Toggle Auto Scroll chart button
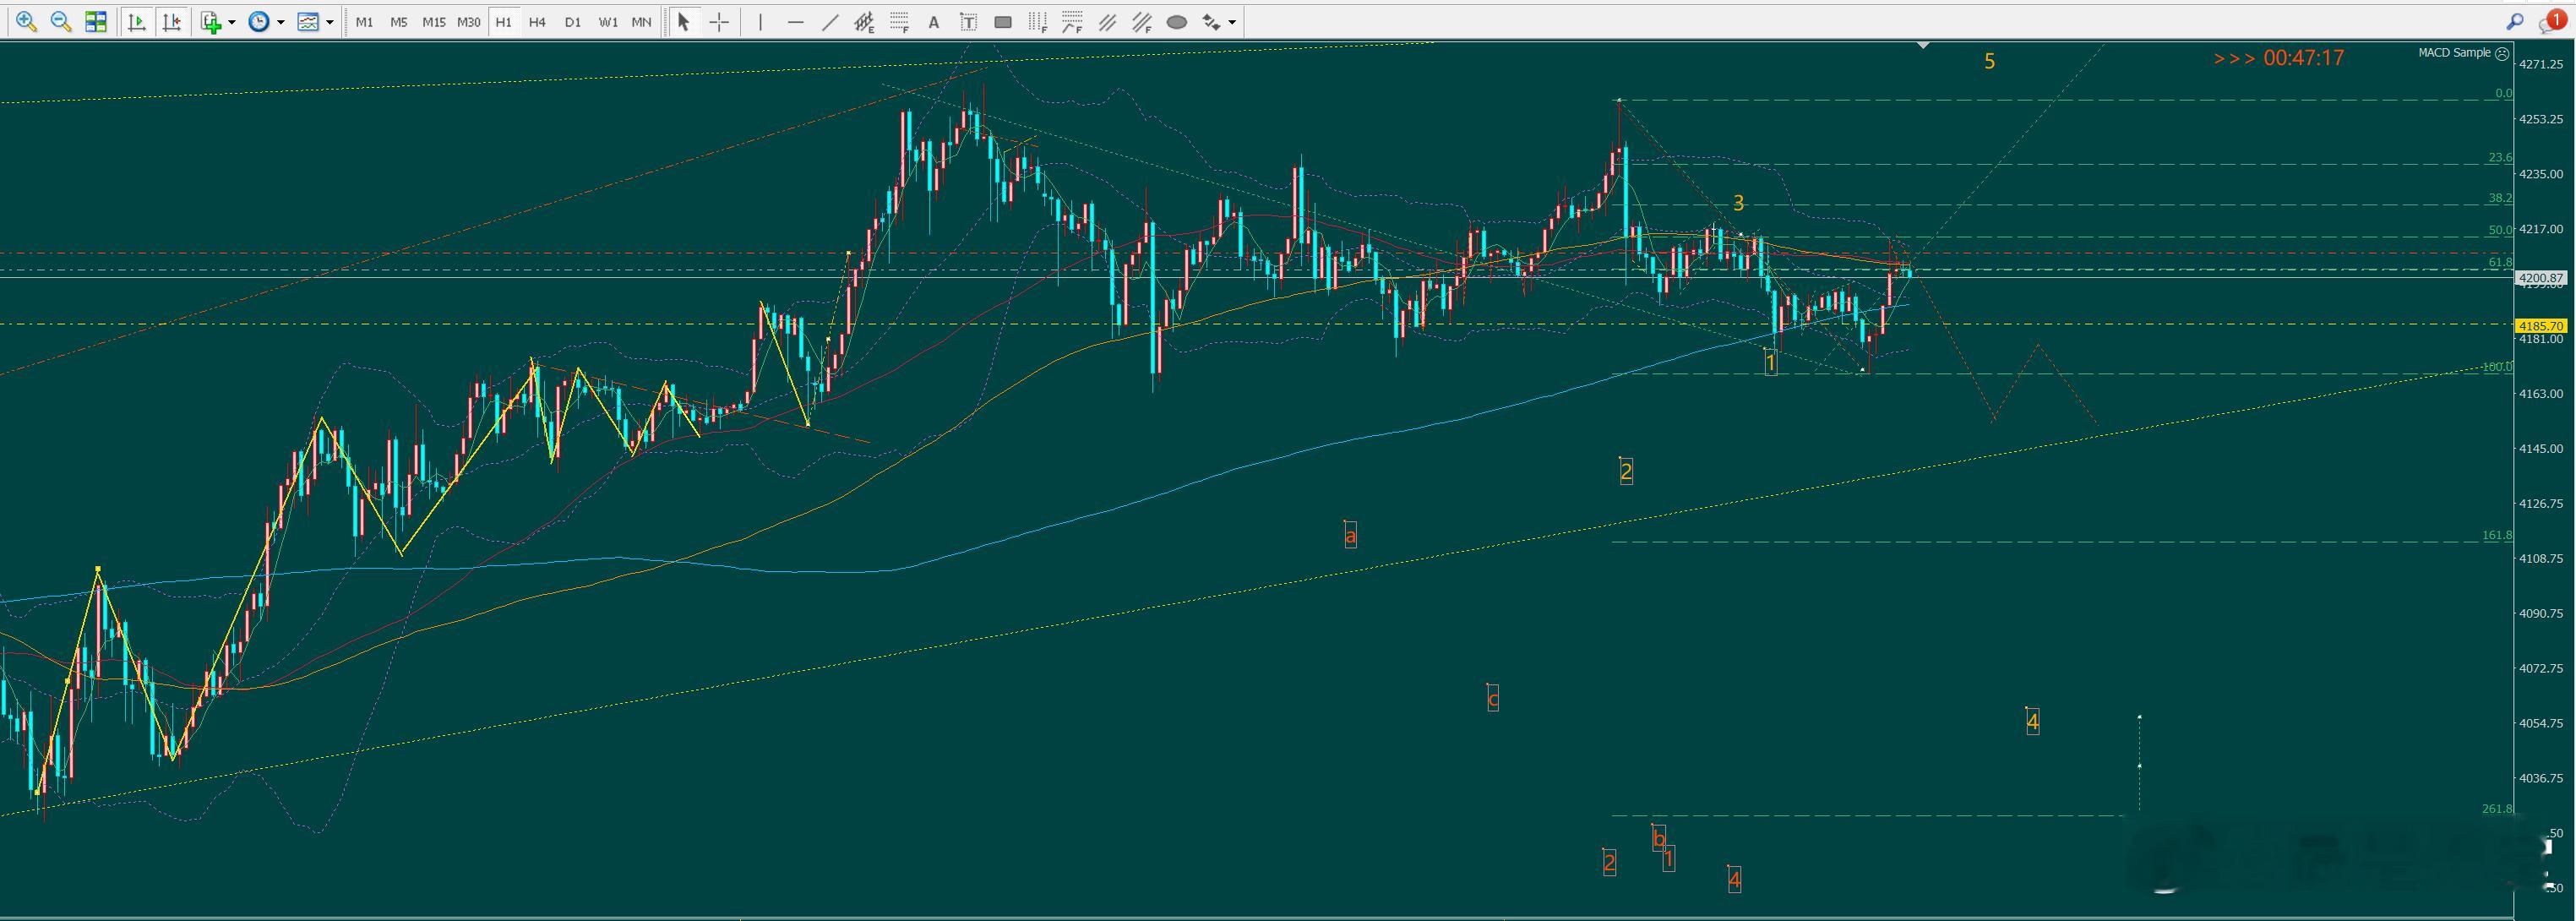Viewport: 2576px width, 921px height. (x=137, y=21)
